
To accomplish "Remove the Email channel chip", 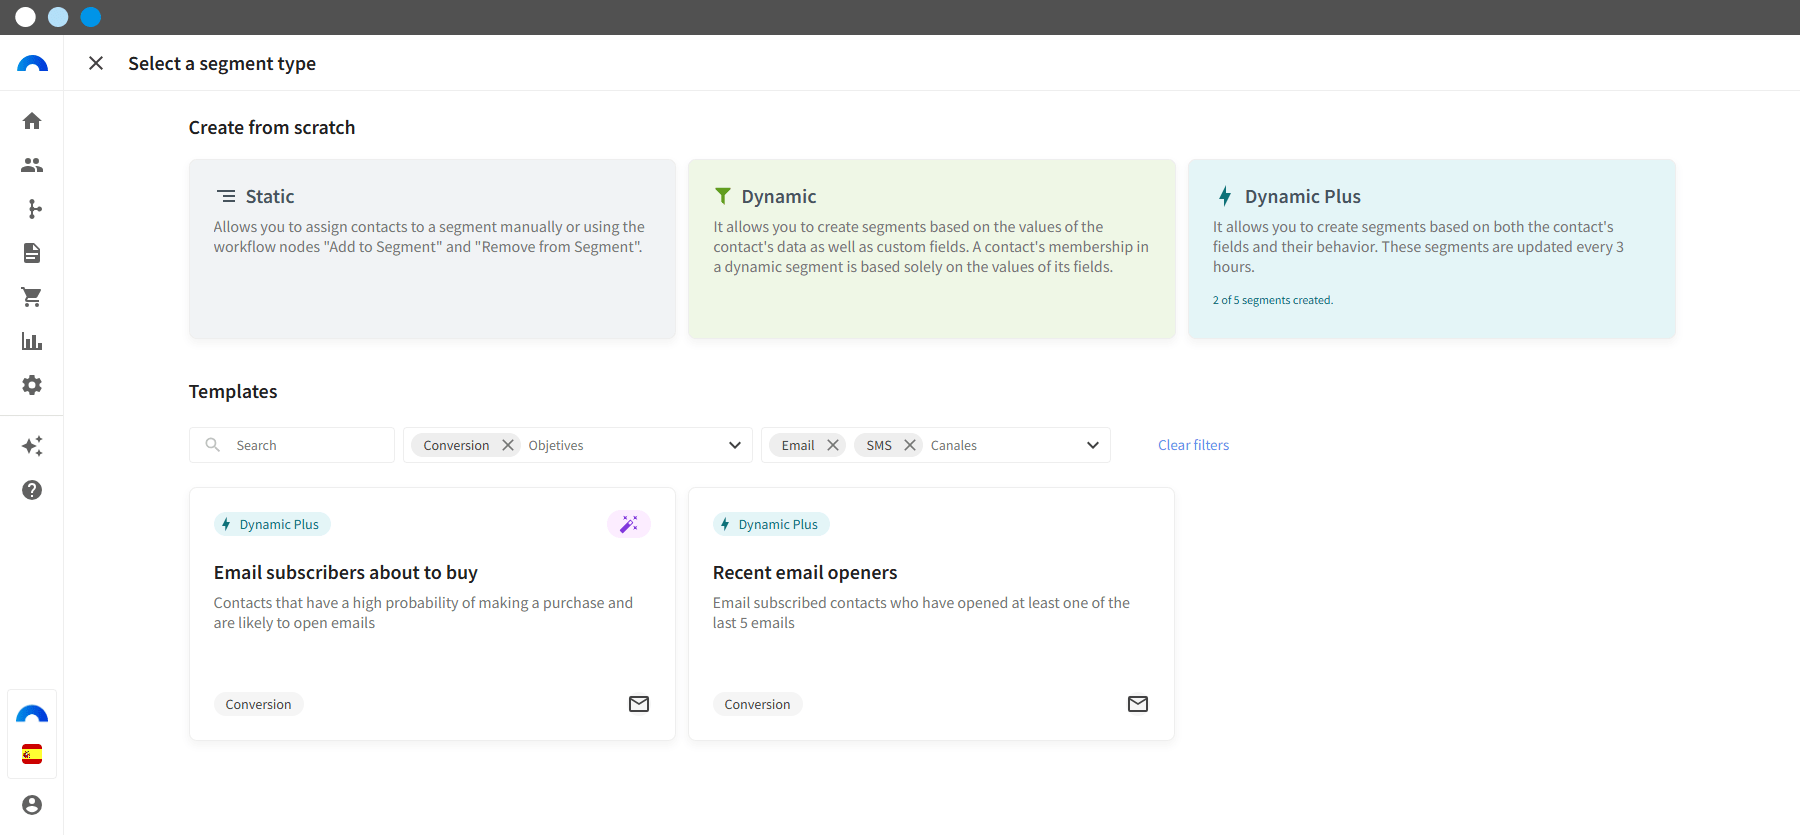I will 833,445.
